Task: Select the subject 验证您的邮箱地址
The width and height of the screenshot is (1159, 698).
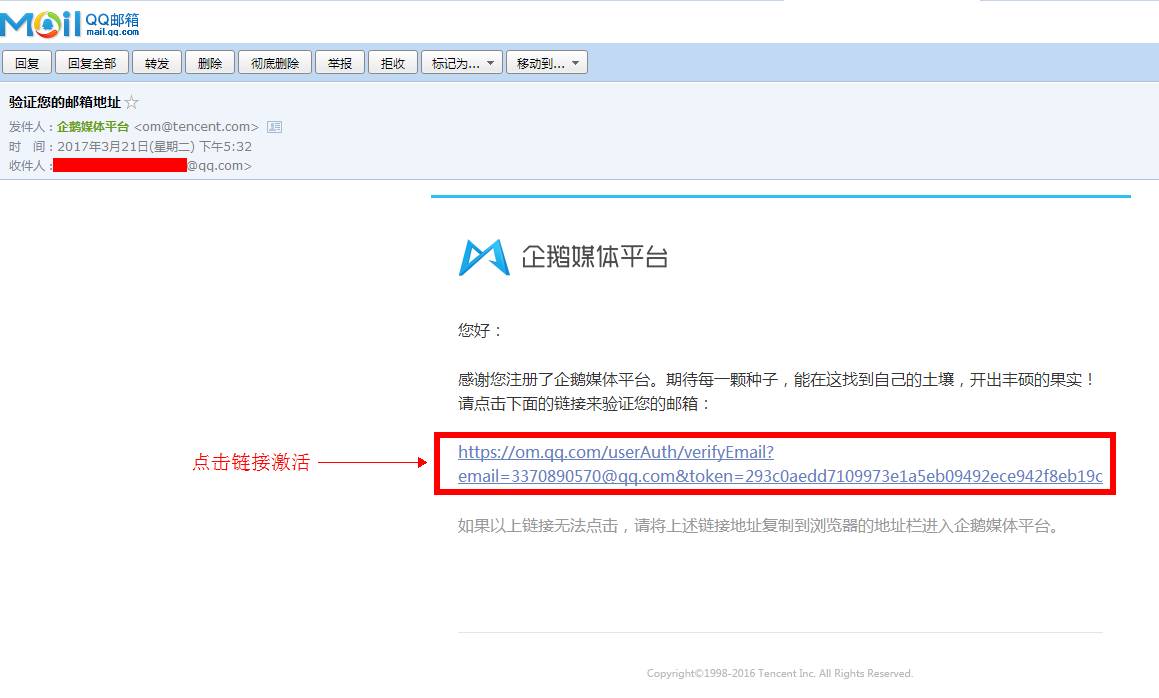Action: pos(65,101)
